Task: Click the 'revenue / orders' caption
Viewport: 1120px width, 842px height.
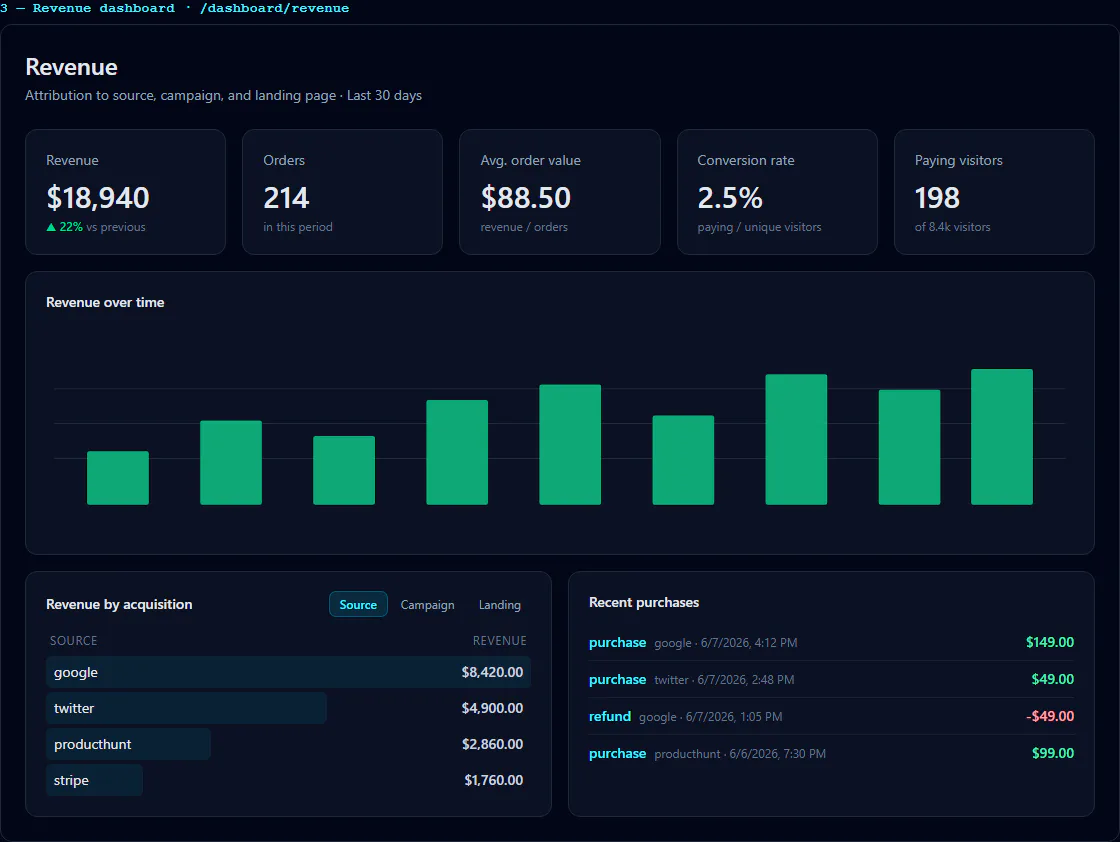Action: pos(524,227)
